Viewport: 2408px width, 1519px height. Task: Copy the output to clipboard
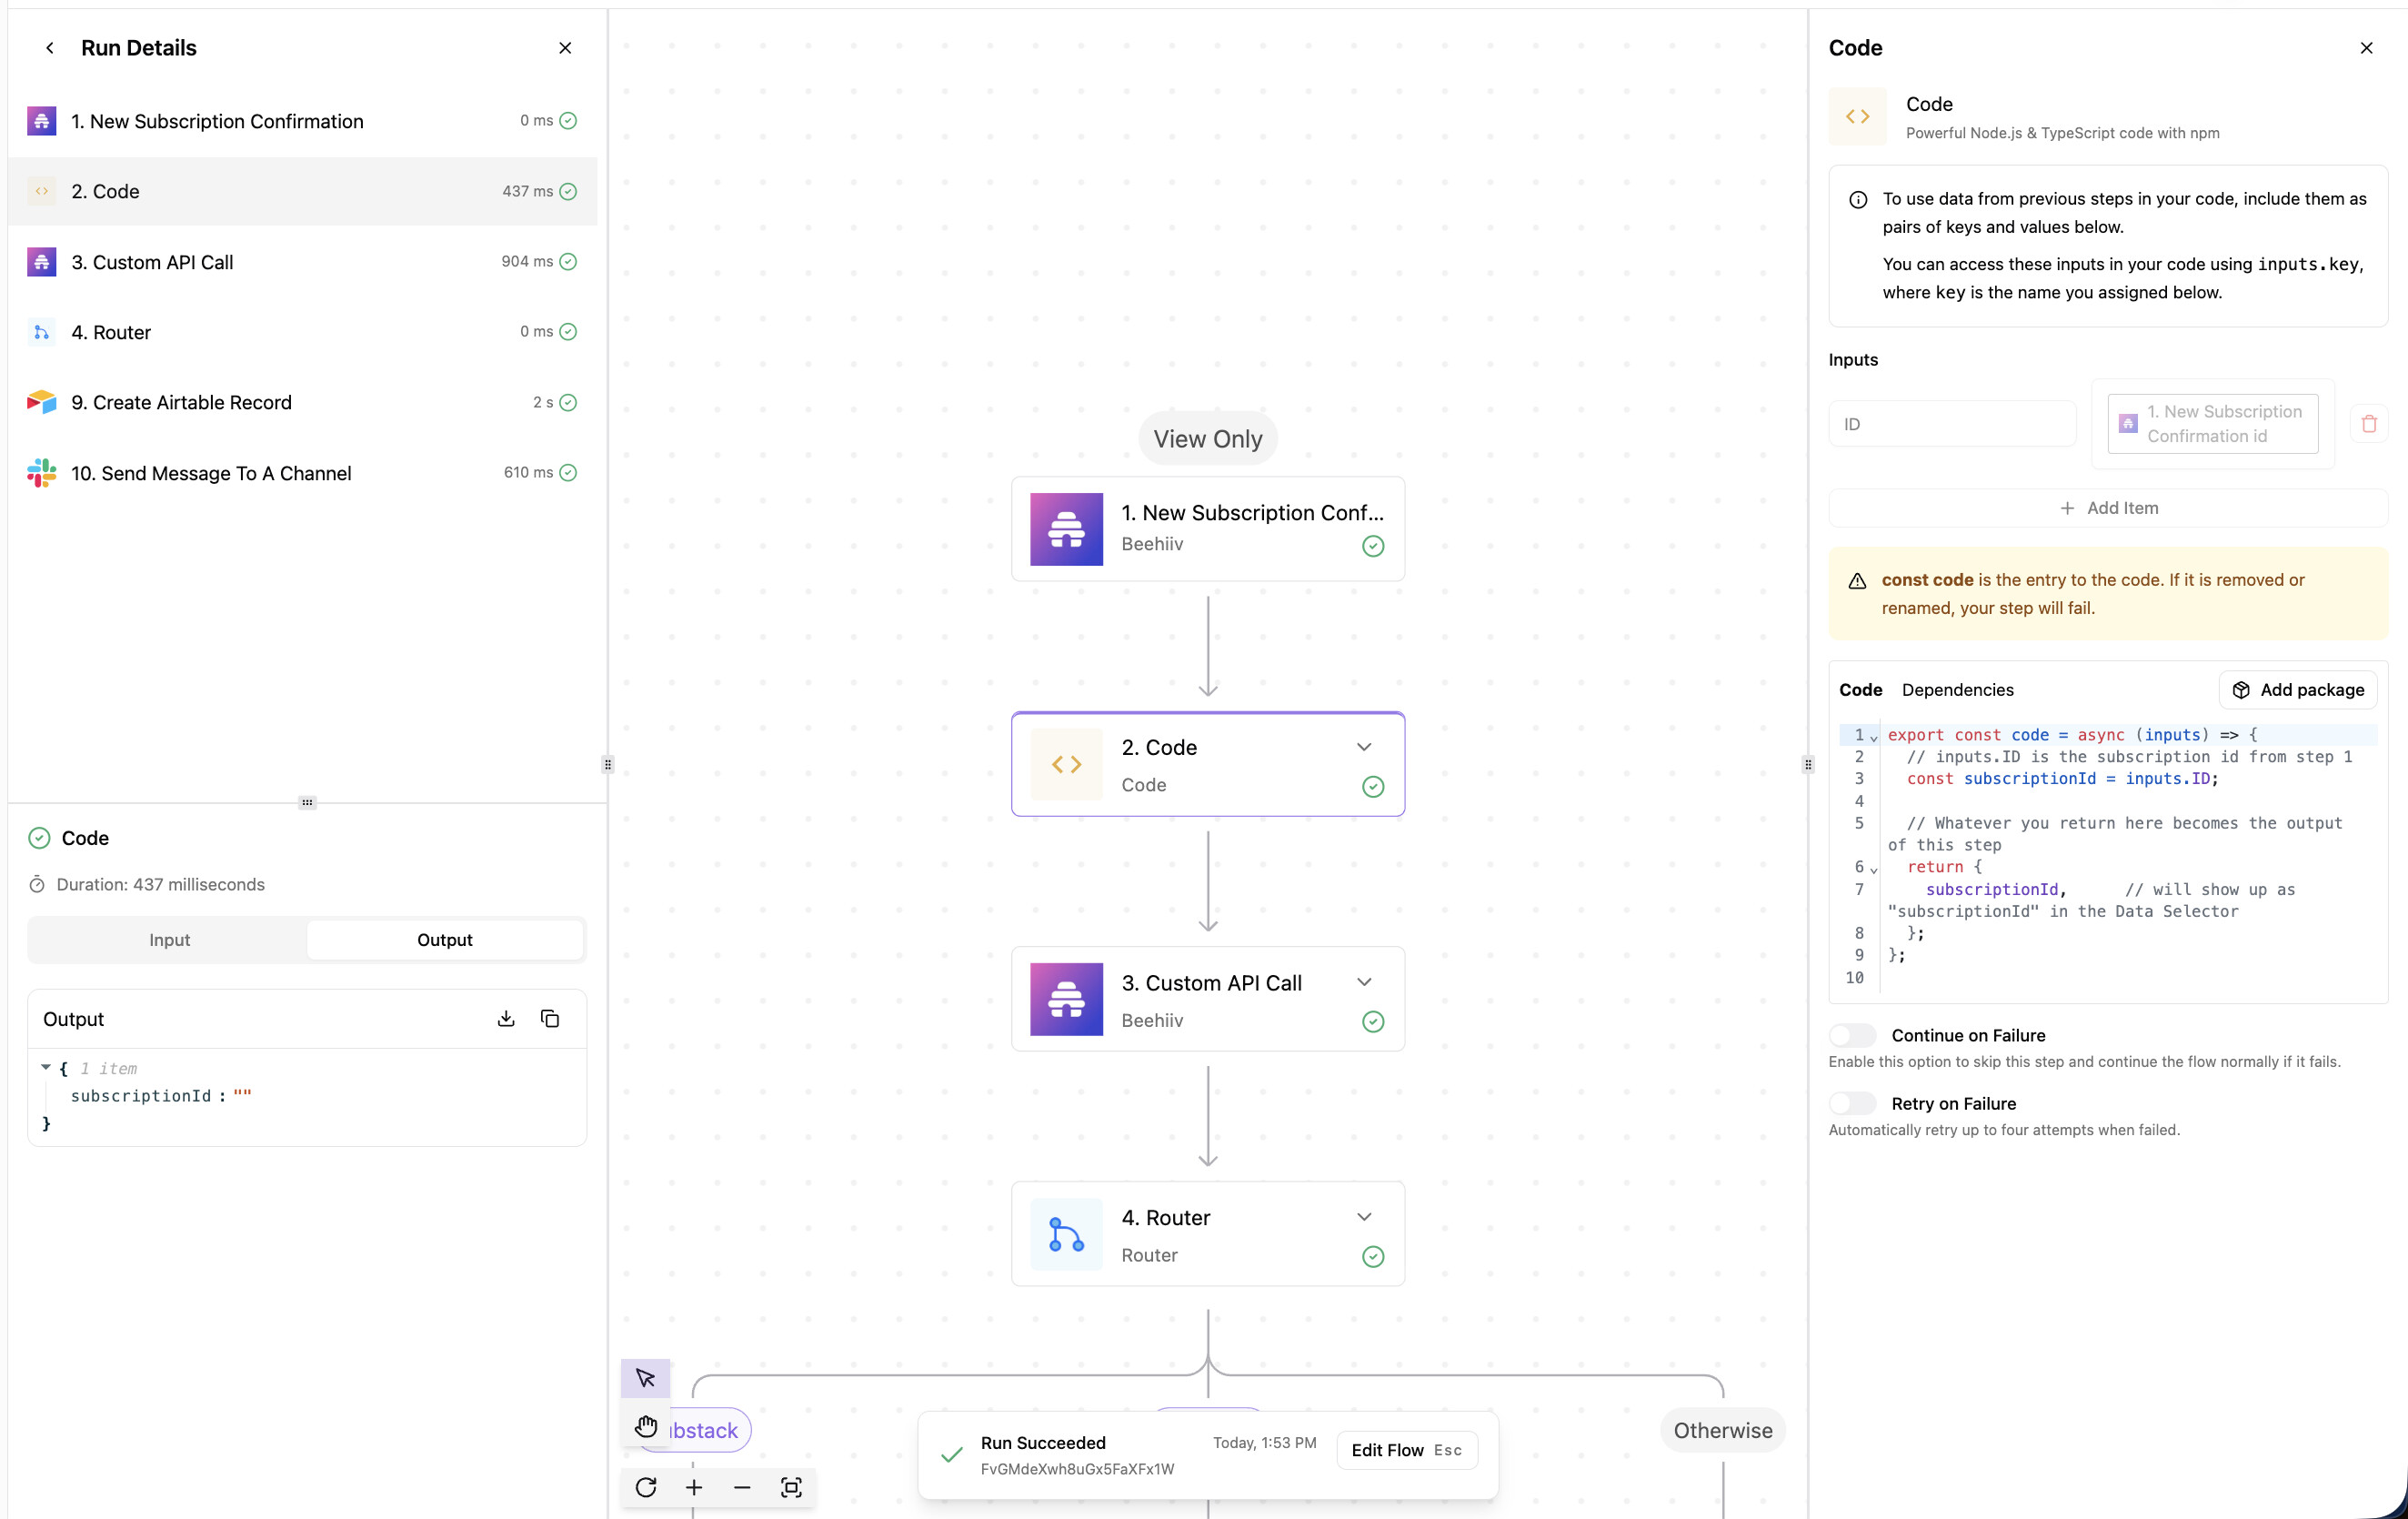coord(550,1018)
